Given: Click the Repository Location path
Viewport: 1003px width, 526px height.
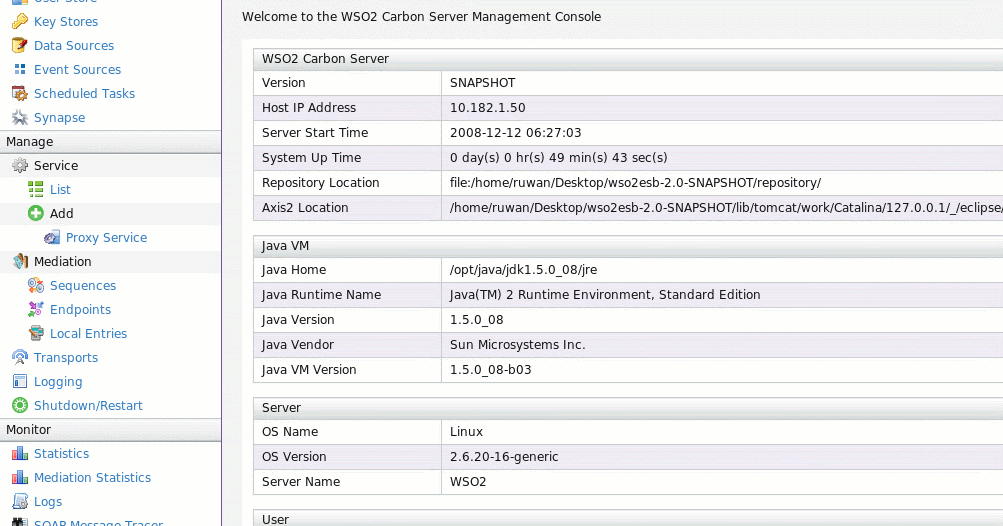Looking at the screenshot, I should 635,182.
